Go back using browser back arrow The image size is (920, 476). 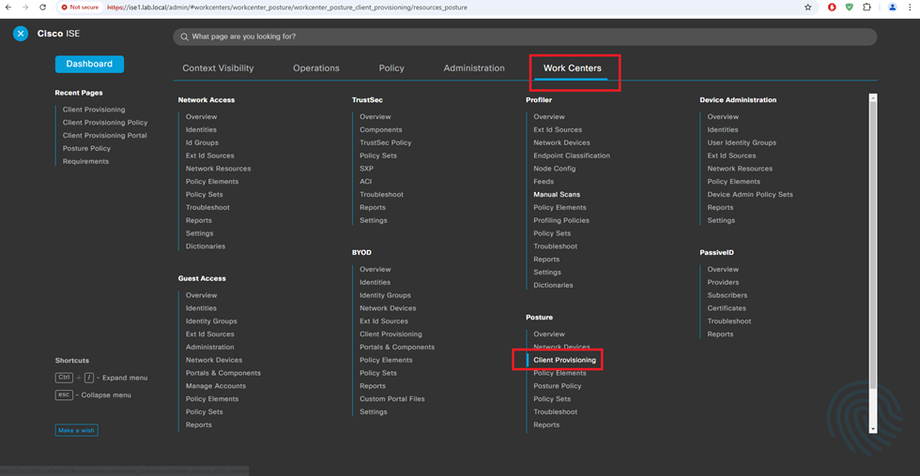[8, 8]
